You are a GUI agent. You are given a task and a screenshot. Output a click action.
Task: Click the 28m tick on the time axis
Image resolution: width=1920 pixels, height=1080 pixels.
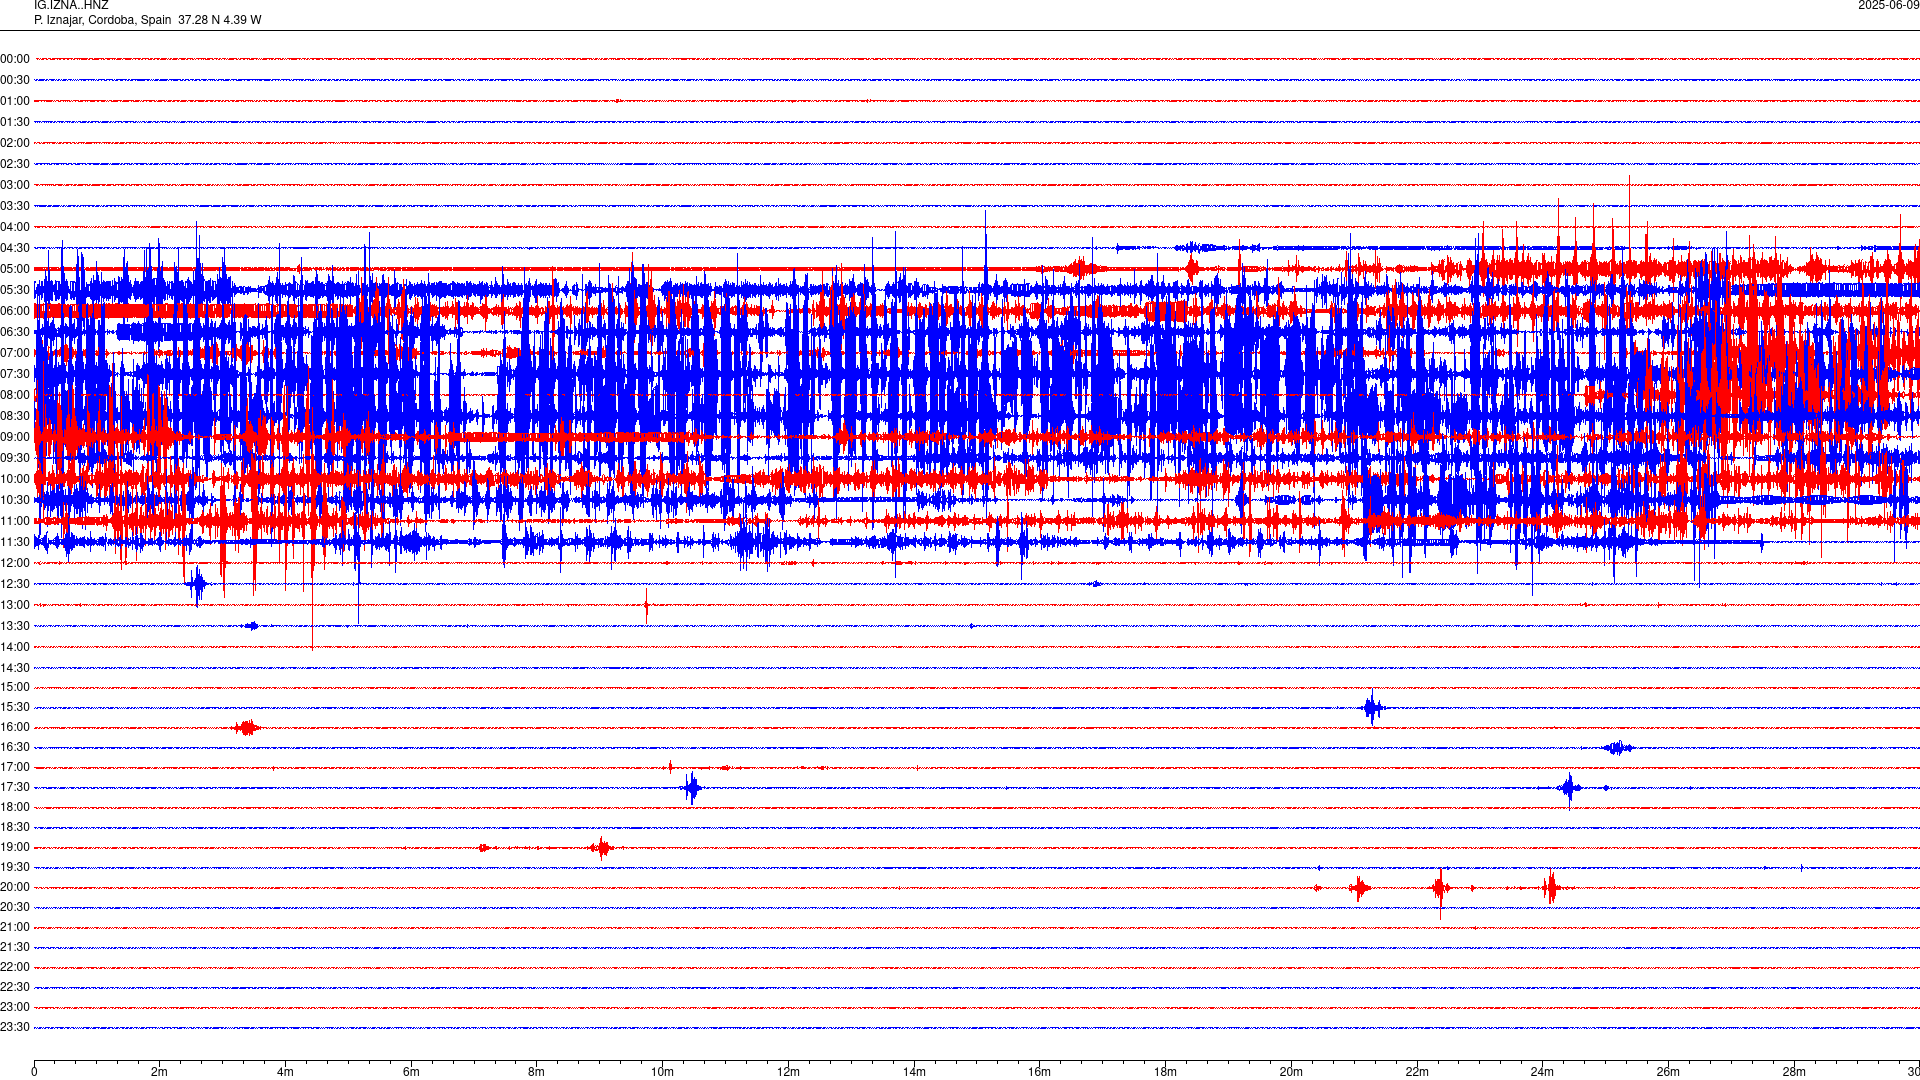click(x=1794, y=1072)
